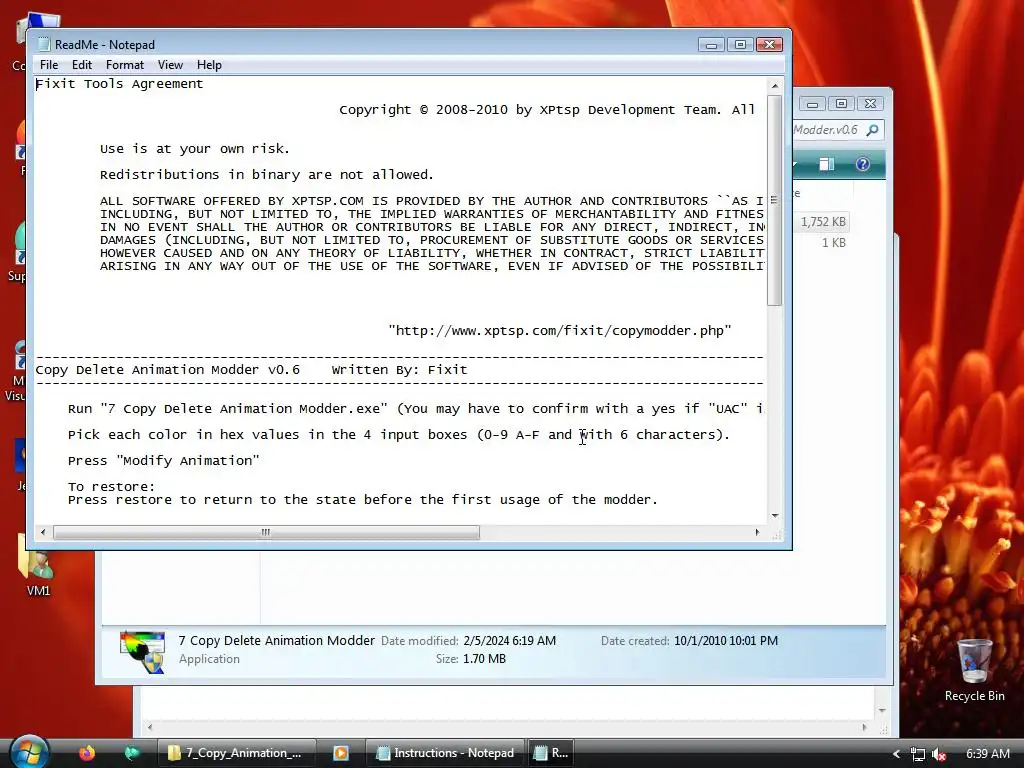Image resolution: width=1024 pixels, height=768 pixels.
Task: Click the back window's scrollbar down arrow
Action: click(882, 711)
